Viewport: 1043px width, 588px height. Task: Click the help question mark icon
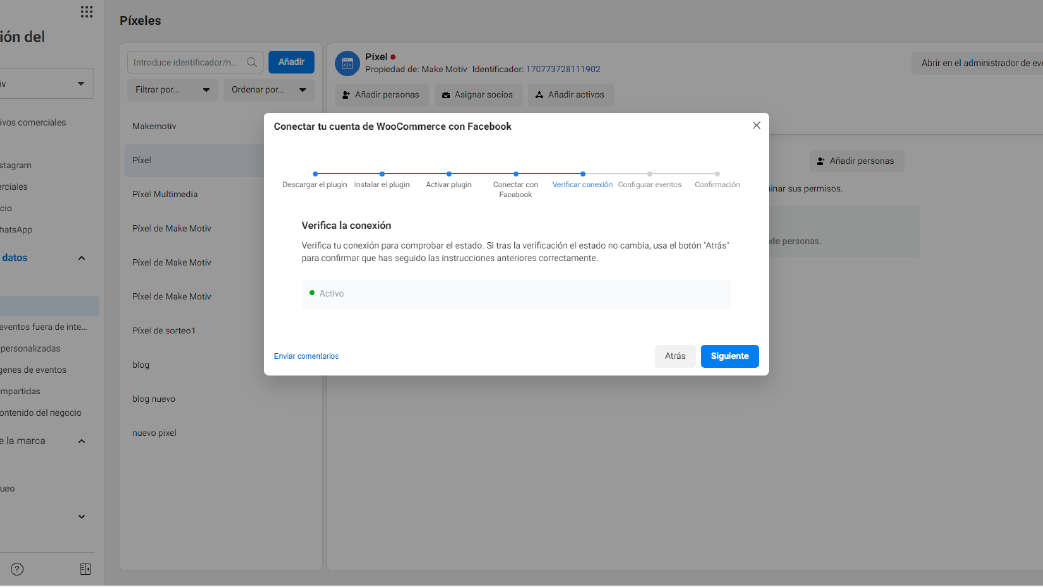[17, 569]
